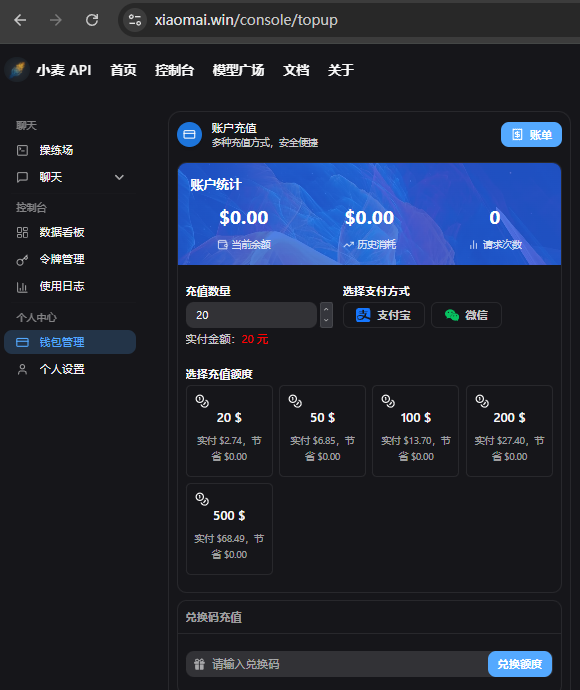The image size is (580, 690).
Task: Click the 请输入兑换码 input field
Action: click(337, 664)
